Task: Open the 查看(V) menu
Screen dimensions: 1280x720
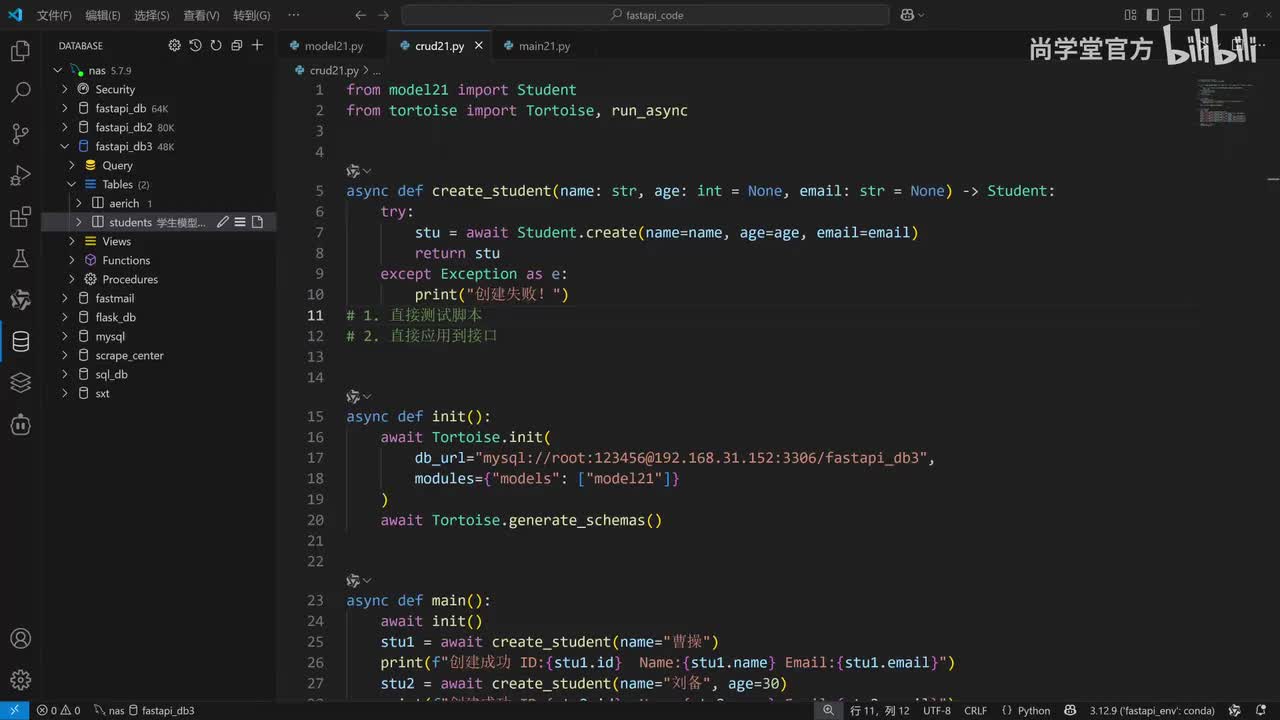Action: [201, 16]
